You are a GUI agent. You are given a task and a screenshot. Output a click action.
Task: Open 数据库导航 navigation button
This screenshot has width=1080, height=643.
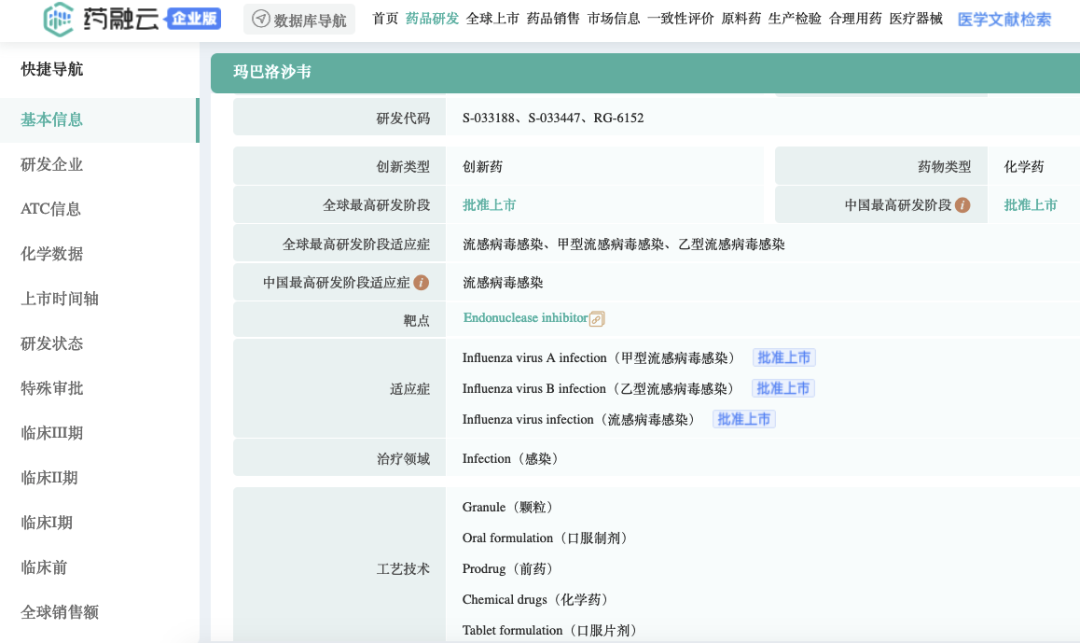click(x=300, y=19)
